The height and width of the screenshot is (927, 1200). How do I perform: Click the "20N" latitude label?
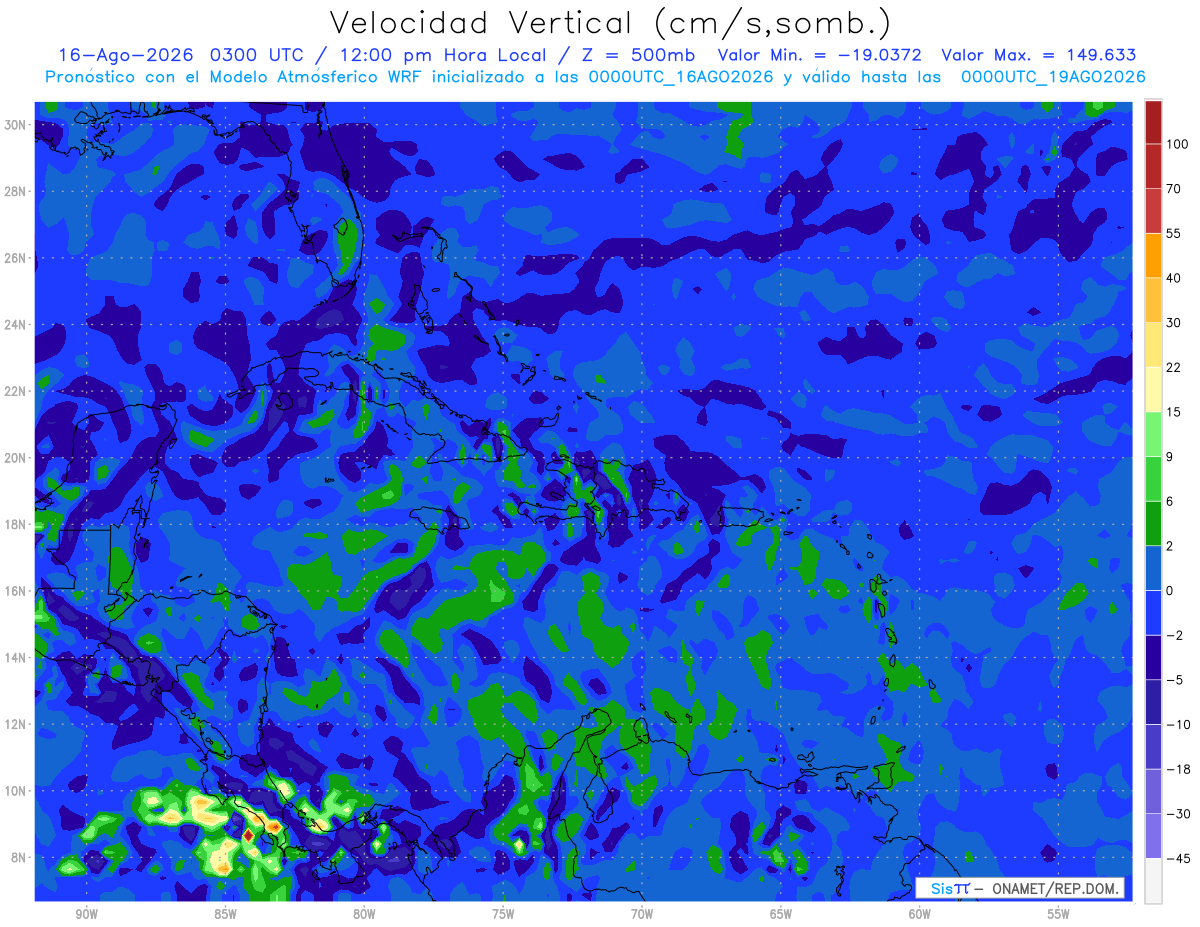click(x=17, y=458)
